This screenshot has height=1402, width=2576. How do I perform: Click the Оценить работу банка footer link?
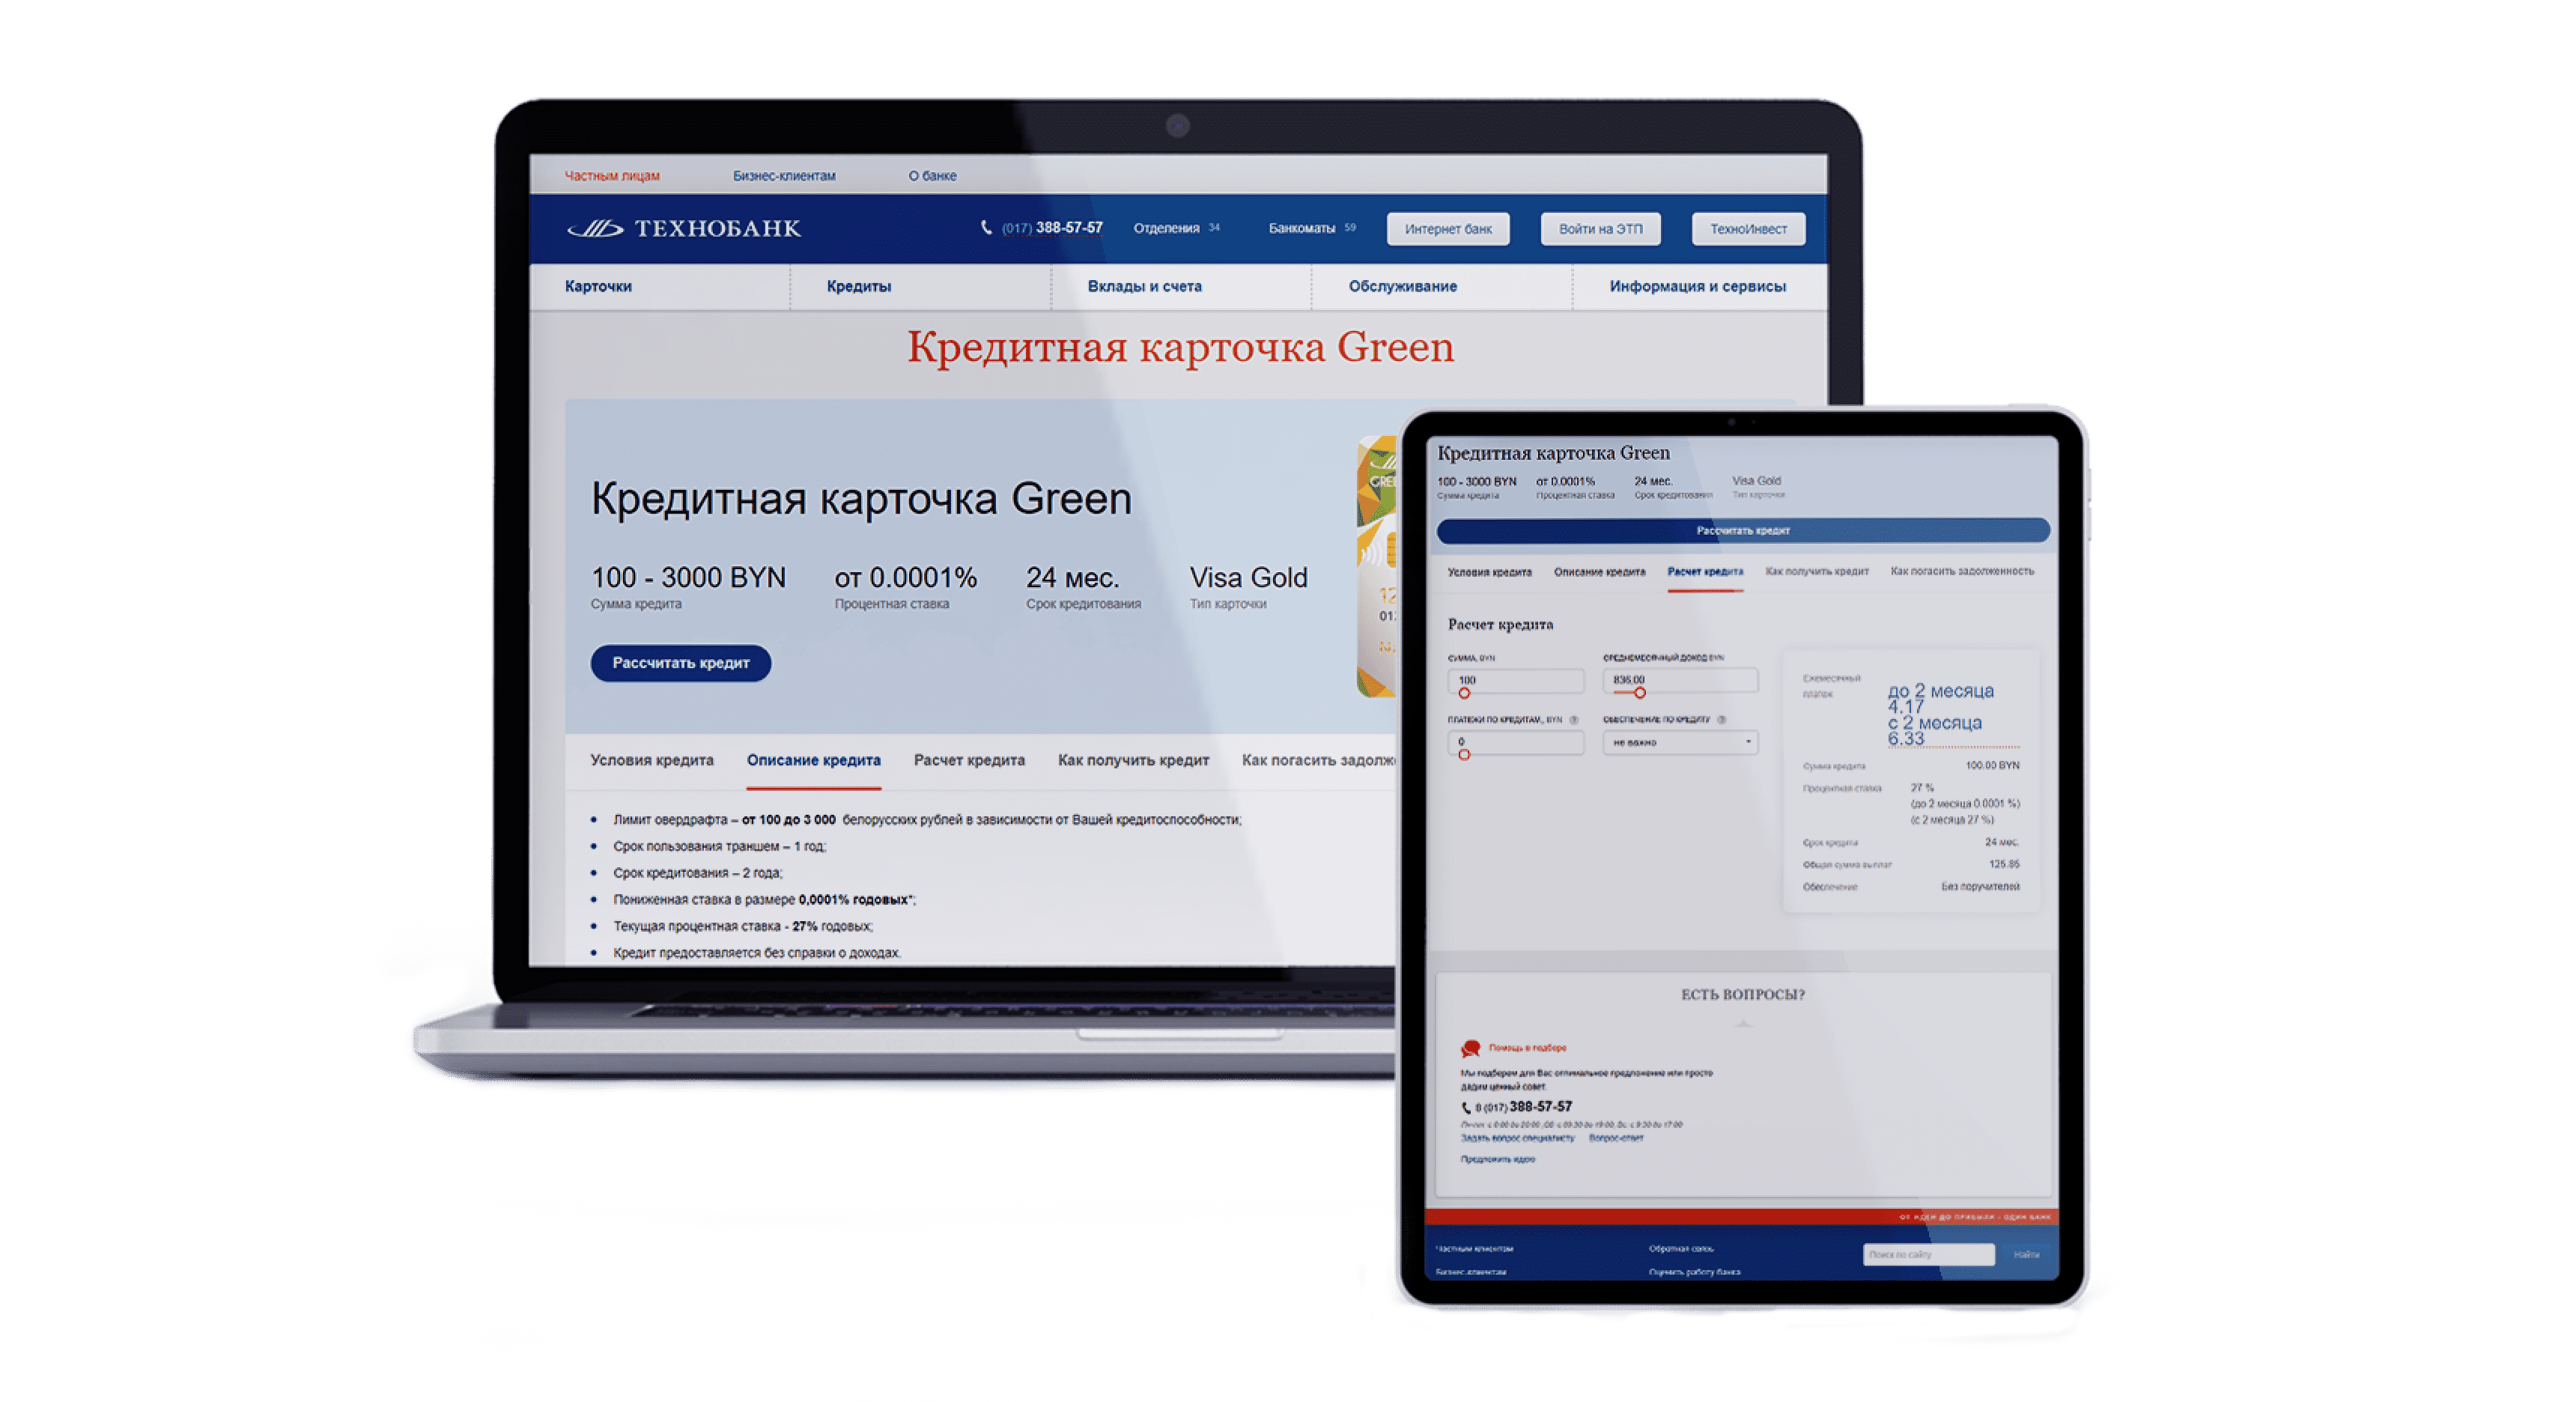(x=1694, y=1272)
